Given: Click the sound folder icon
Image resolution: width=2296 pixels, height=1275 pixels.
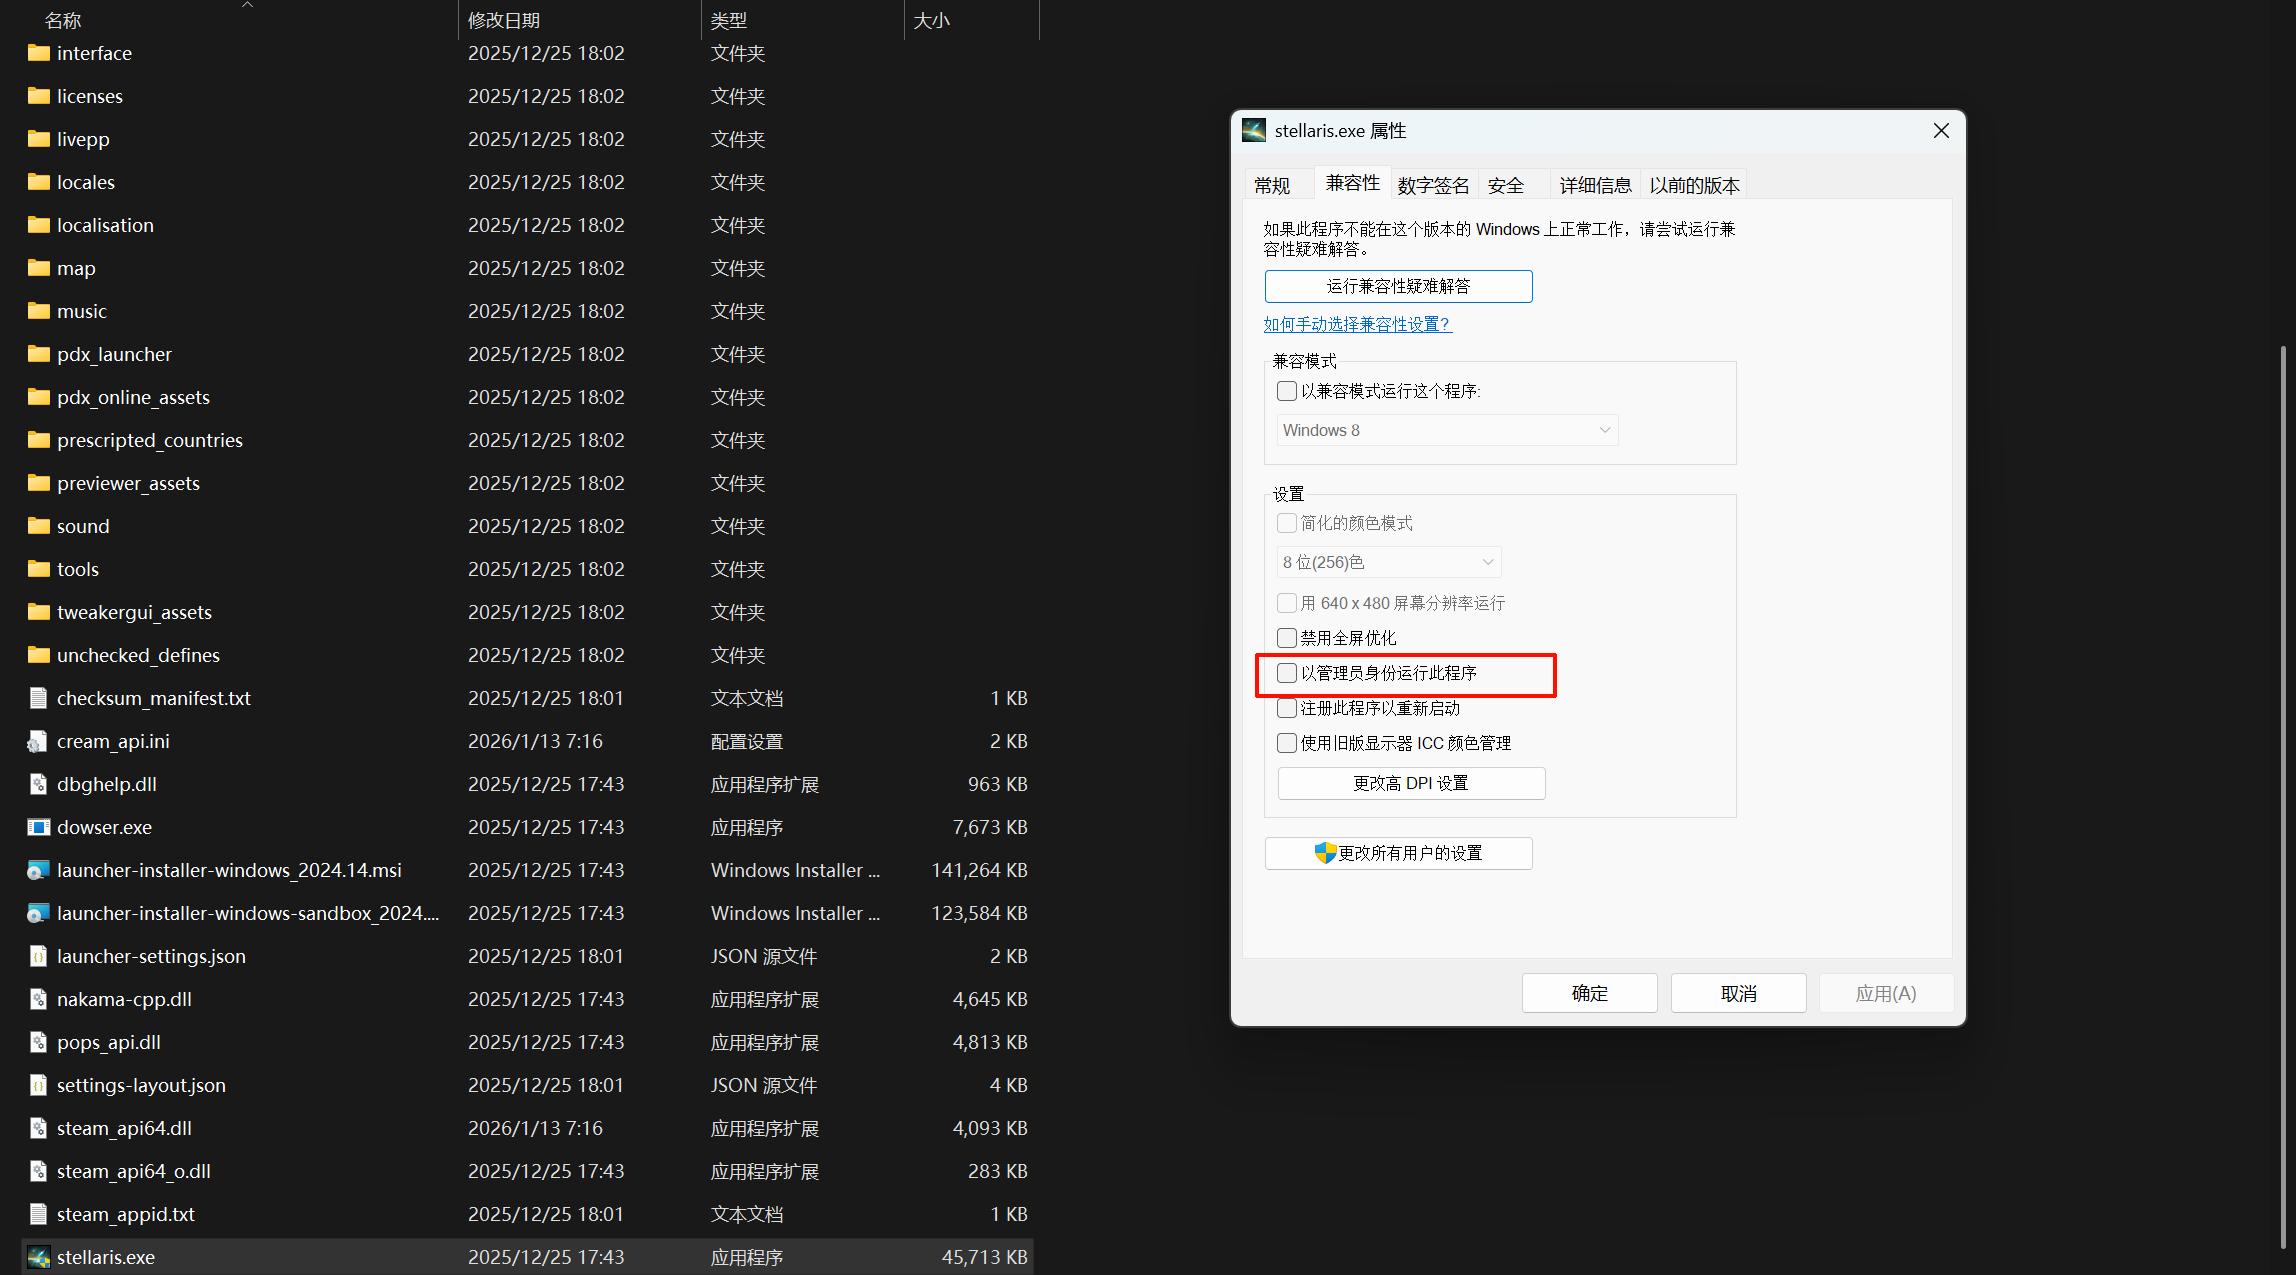Looking at the screenshot, I should (39, 526).
